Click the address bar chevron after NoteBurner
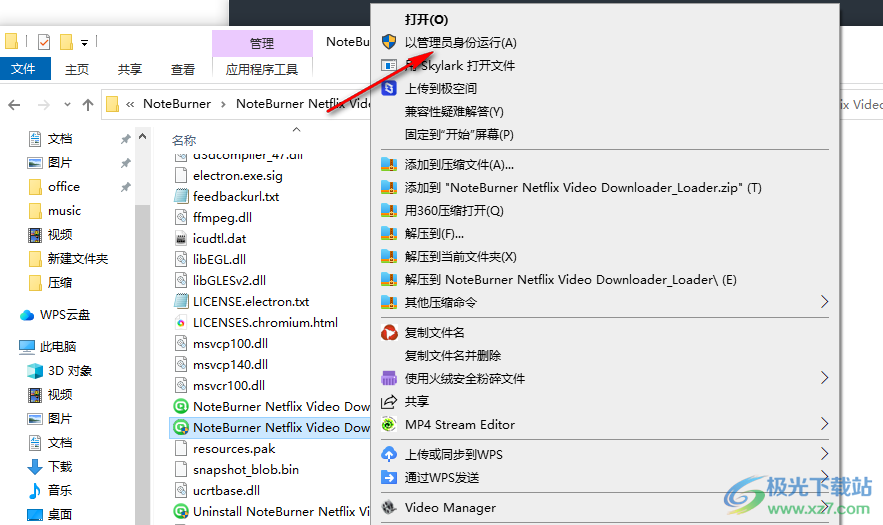The image size is (883, 525). 224,104
